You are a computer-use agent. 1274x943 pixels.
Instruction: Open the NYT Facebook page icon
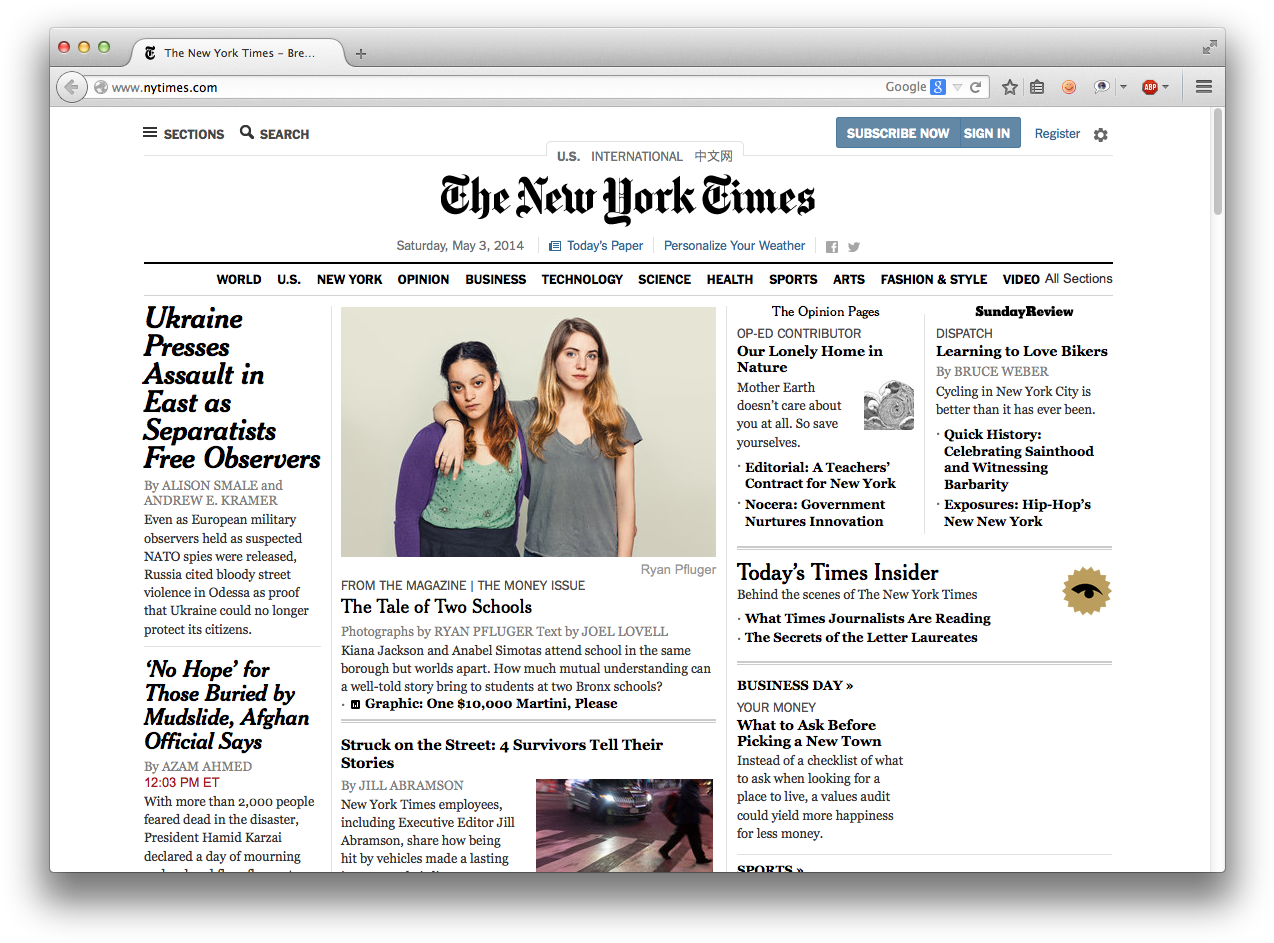pyautogui.click(x=832, y=246)
